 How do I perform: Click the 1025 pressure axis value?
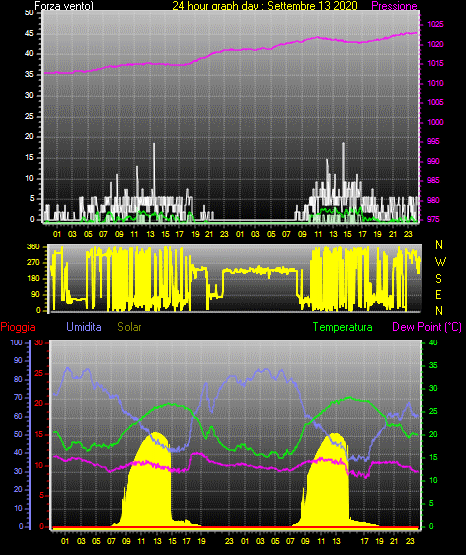(x=435, y=24)
